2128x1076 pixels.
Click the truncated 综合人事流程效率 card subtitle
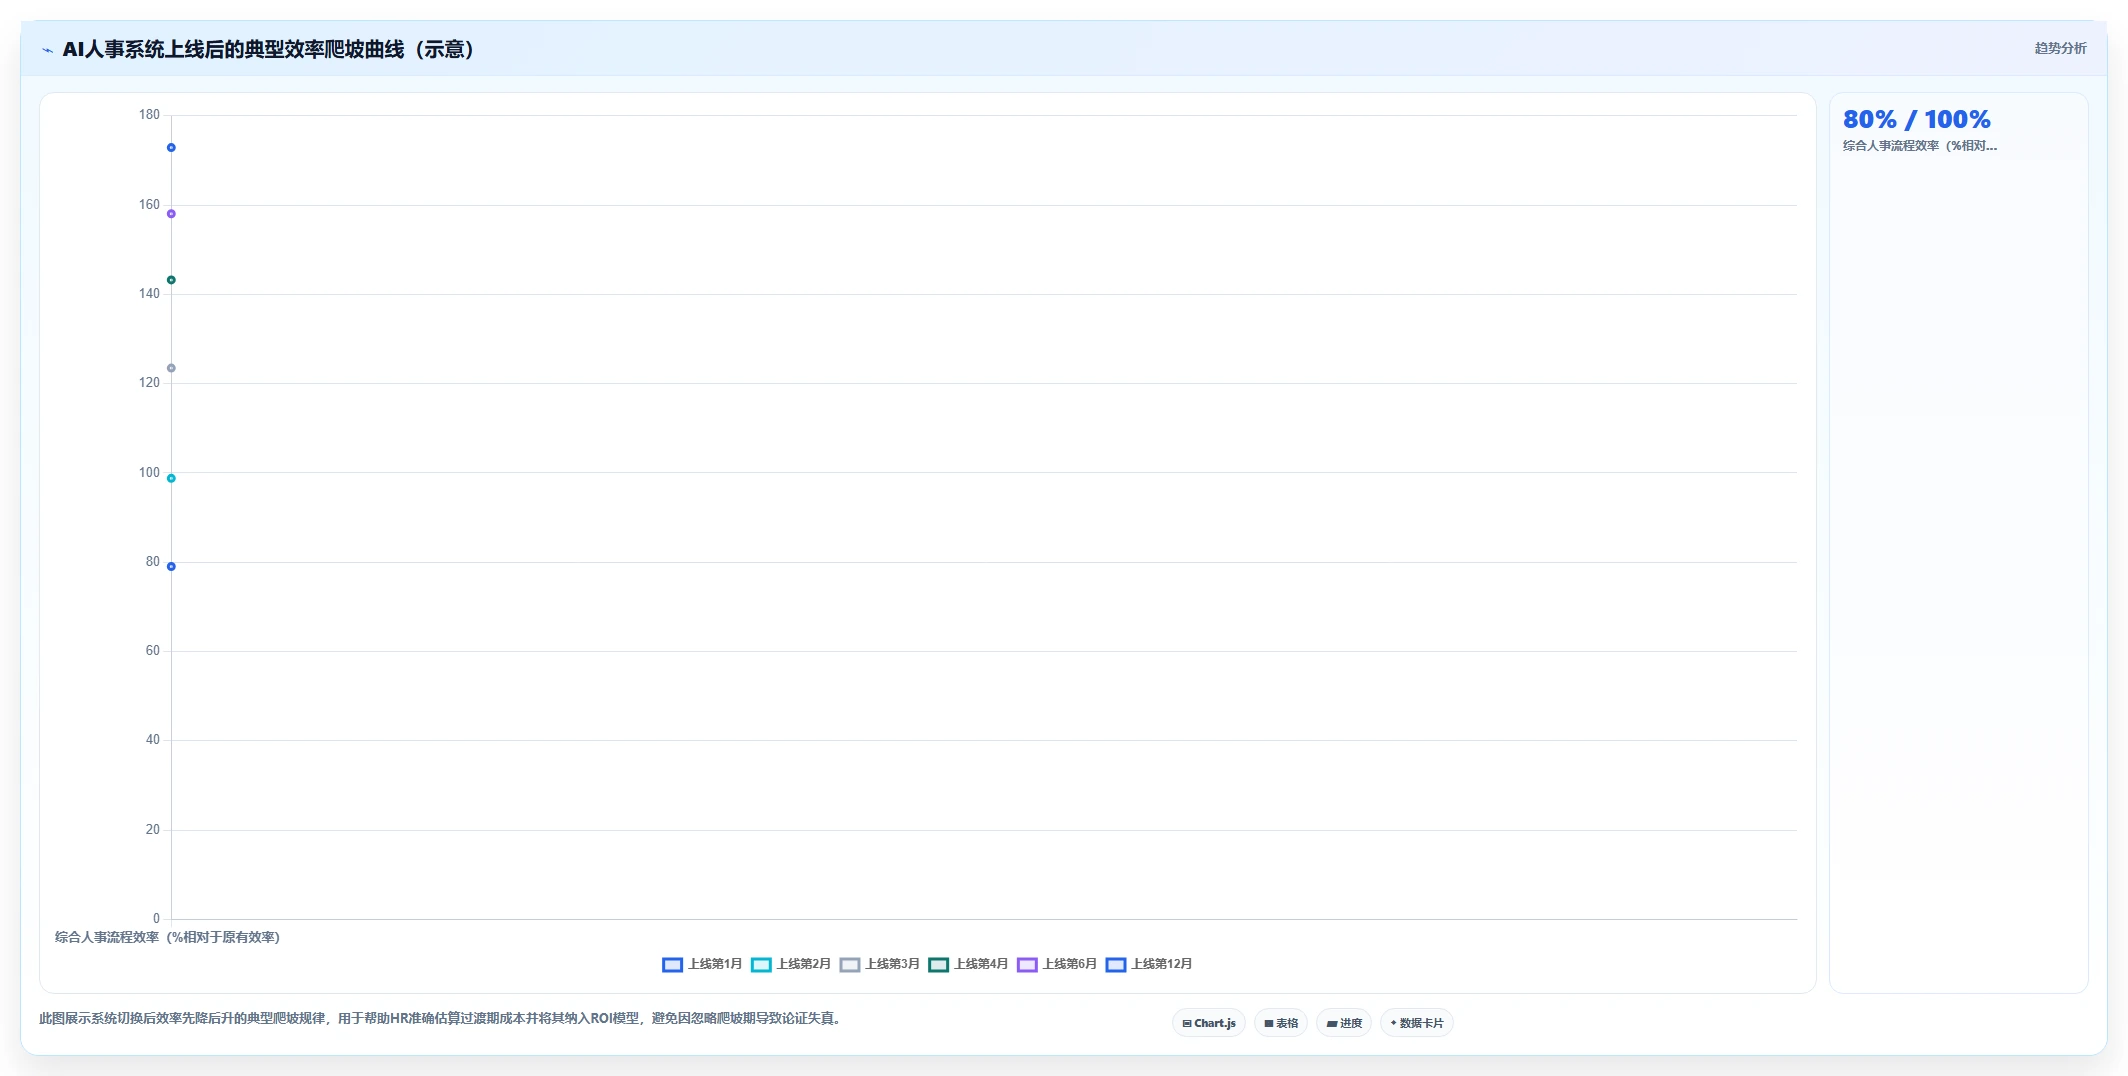click(x=1919, y=146)
